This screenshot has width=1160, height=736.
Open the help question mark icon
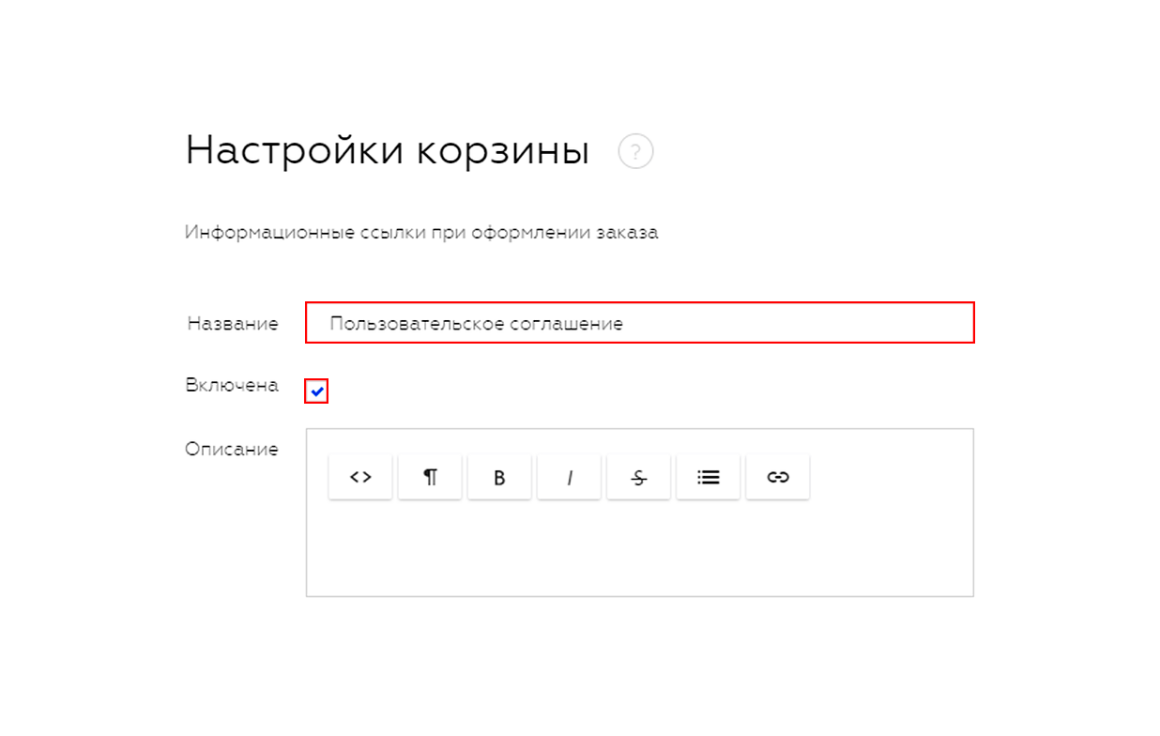click(x=635, y=152)
